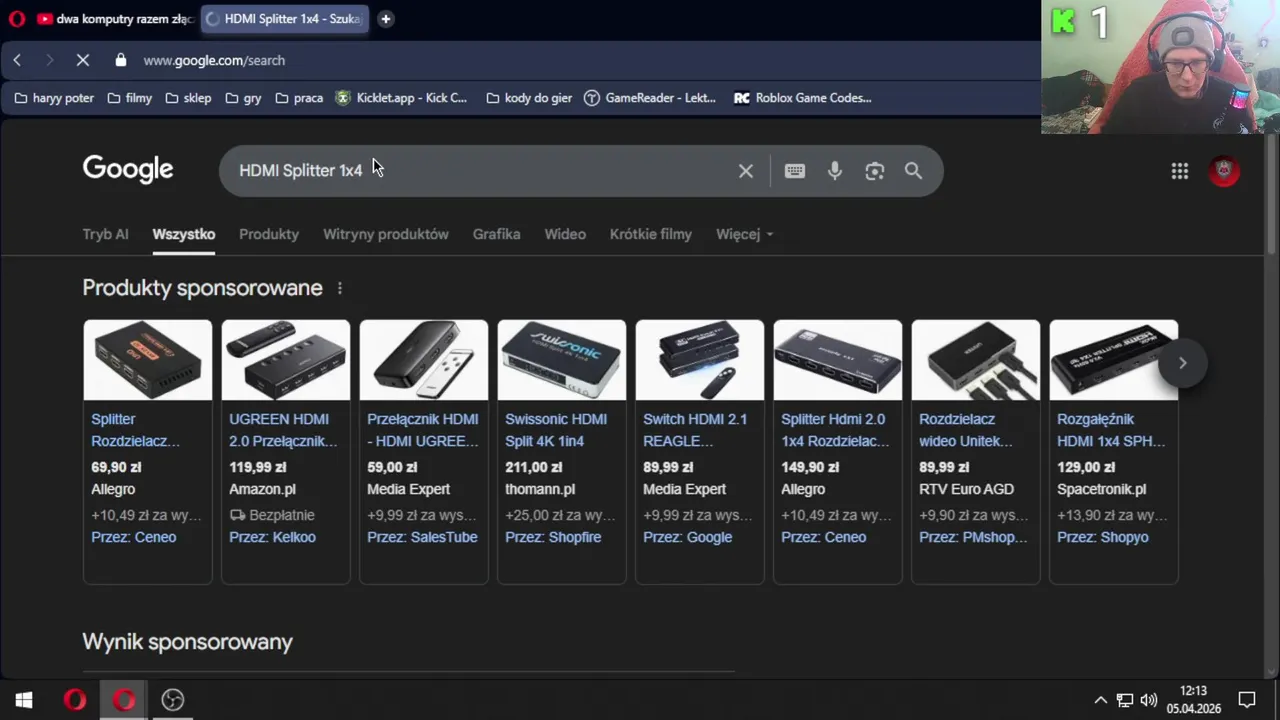
Task: Click Spacetronik.pl store name
Action: (1102, 489)
